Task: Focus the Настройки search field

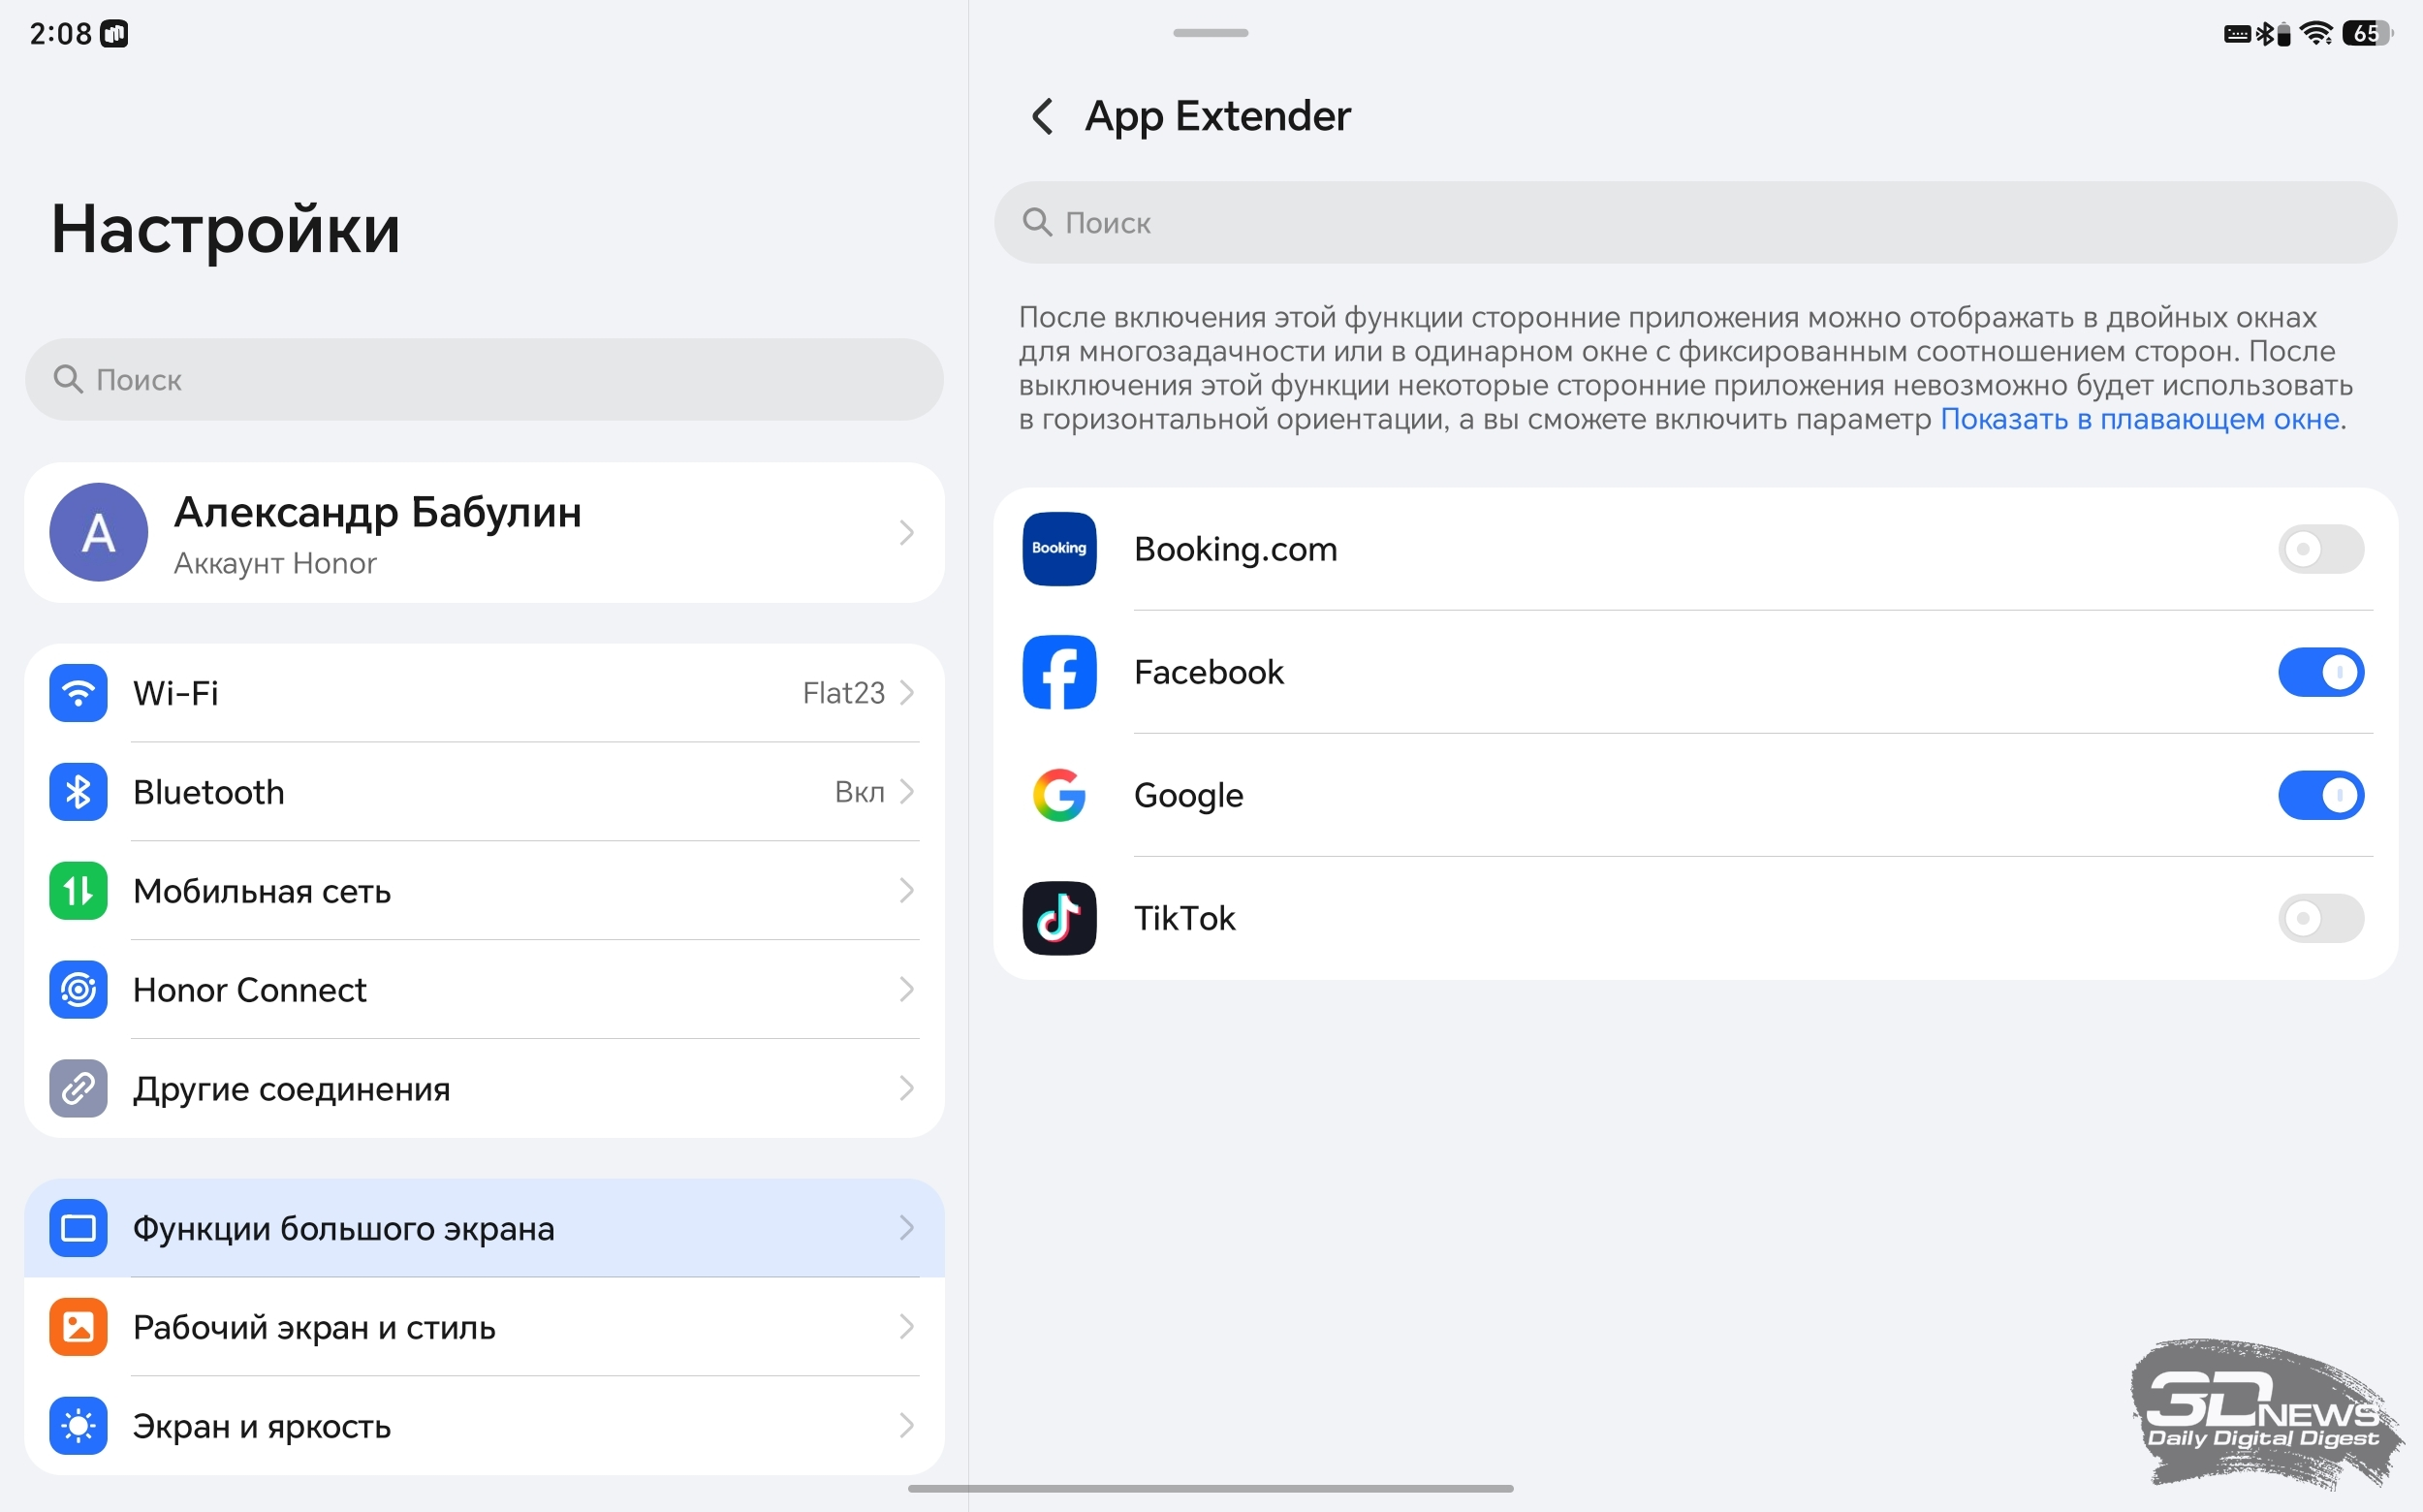Action: (484, 379)
